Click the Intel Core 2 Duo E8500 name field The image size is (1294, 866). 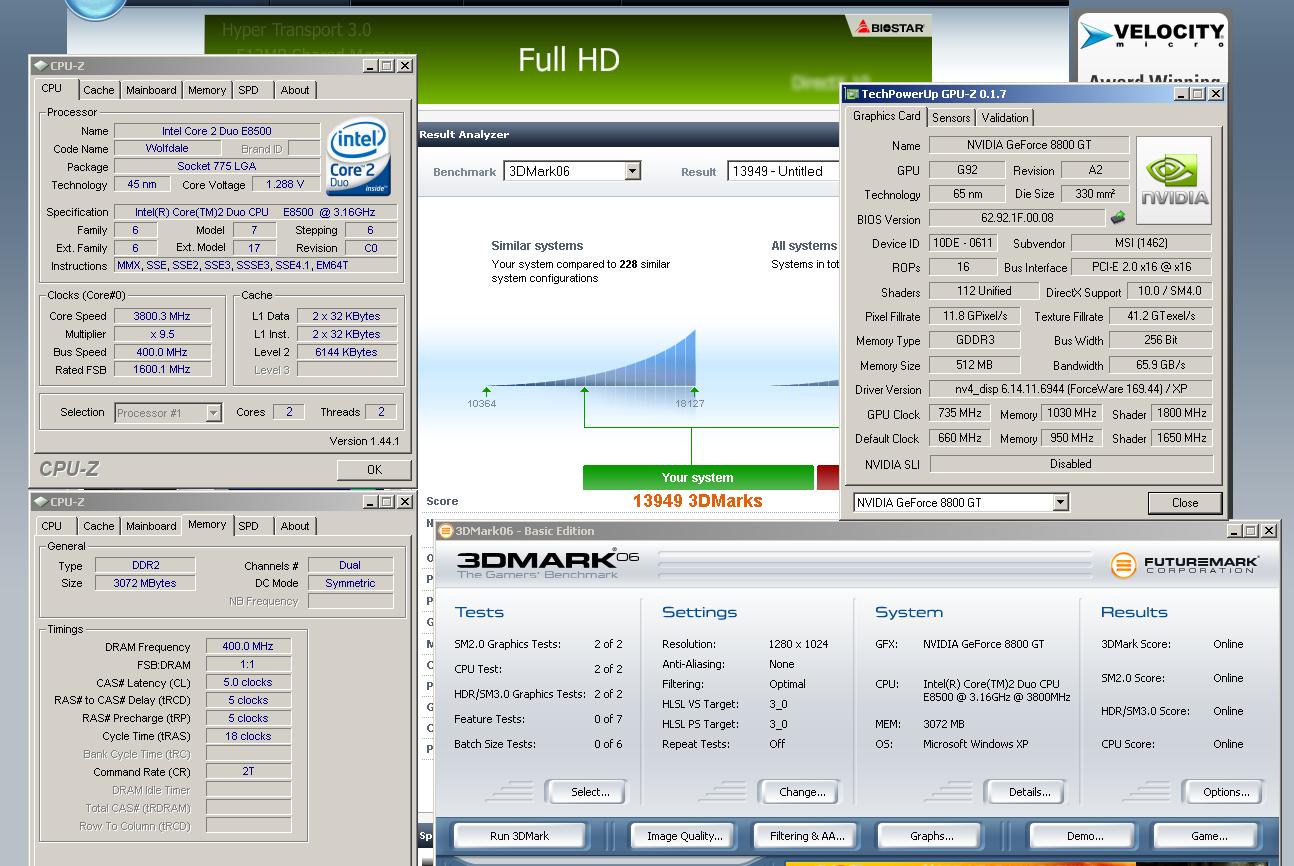click(x=217, y=131)
